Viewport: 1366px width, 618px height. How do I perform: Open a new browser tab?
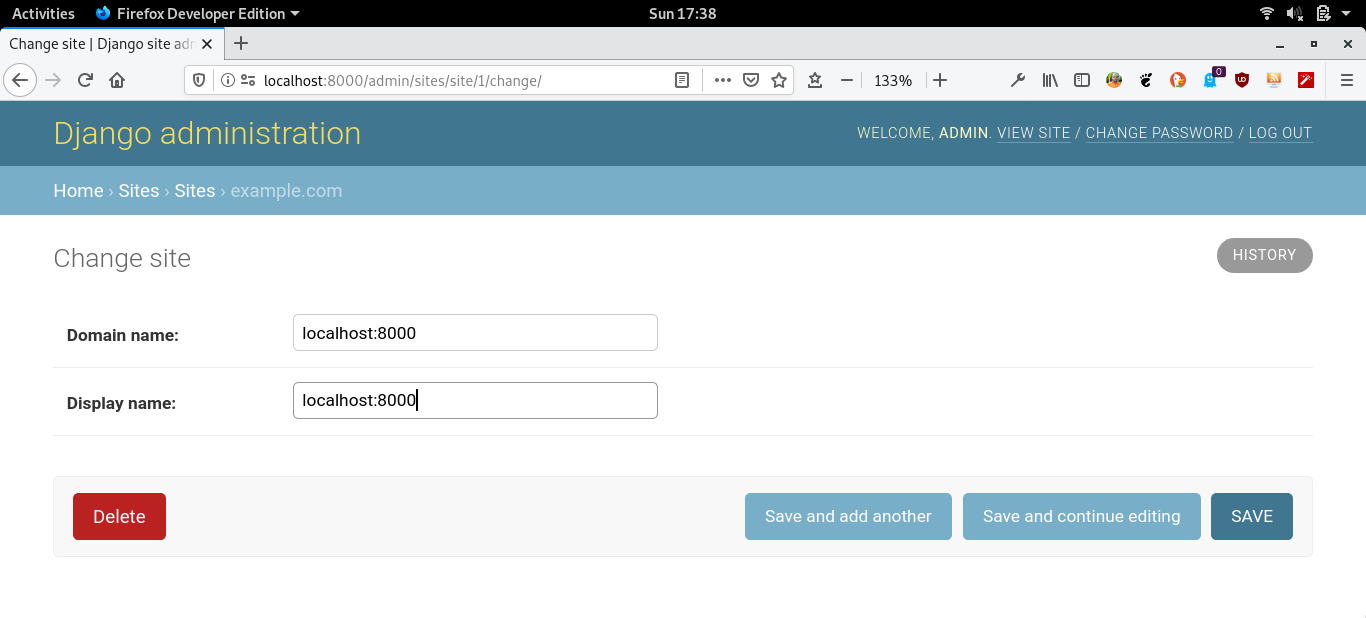(241, 43)
